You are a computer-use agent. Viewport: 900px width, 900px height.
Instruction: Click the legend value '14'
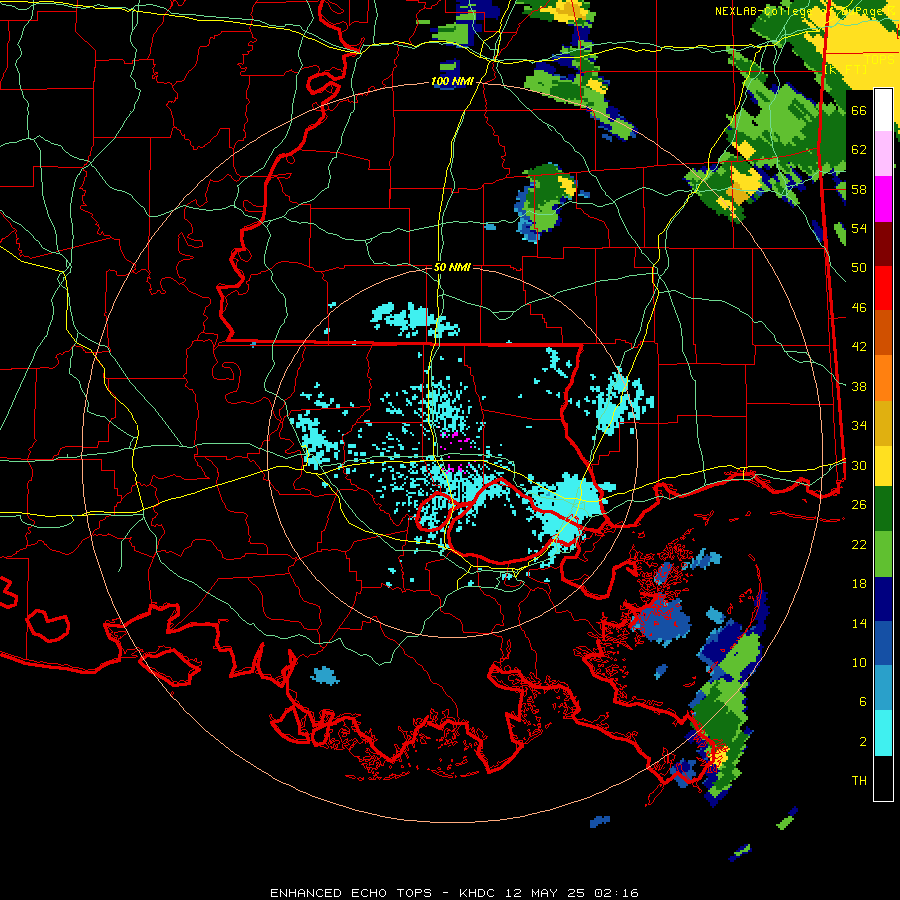click(859, 623)
